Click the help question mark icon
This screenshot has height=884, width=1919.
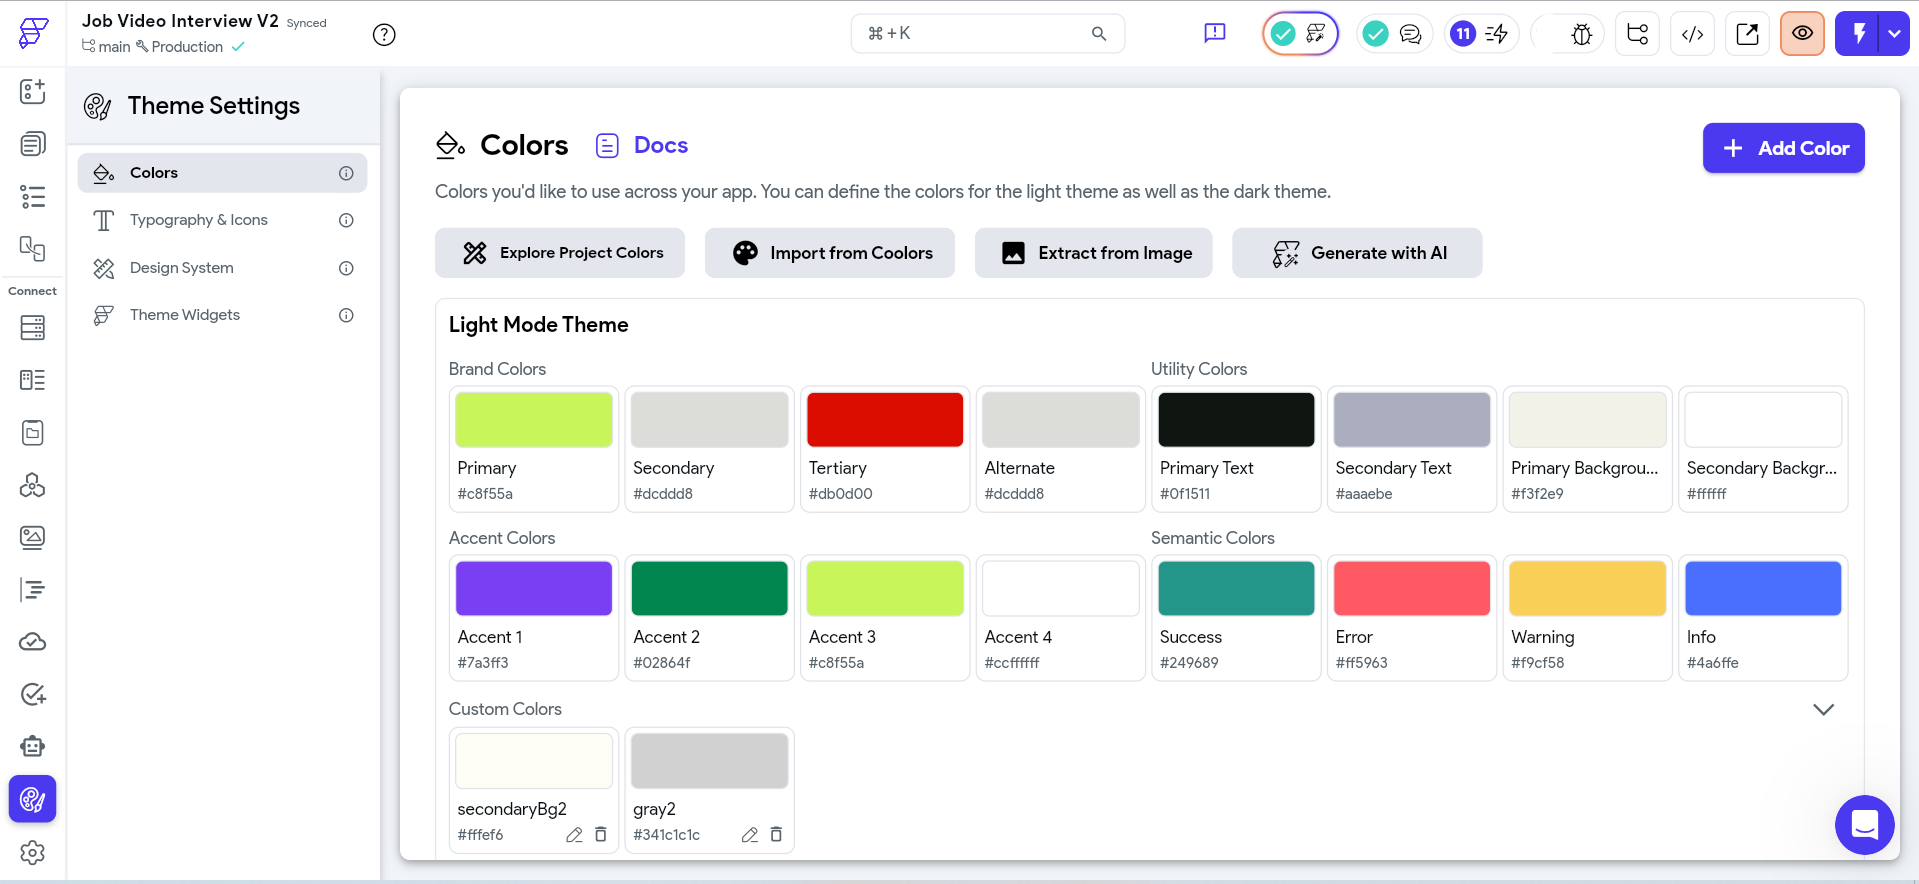(x=384, y=35)
